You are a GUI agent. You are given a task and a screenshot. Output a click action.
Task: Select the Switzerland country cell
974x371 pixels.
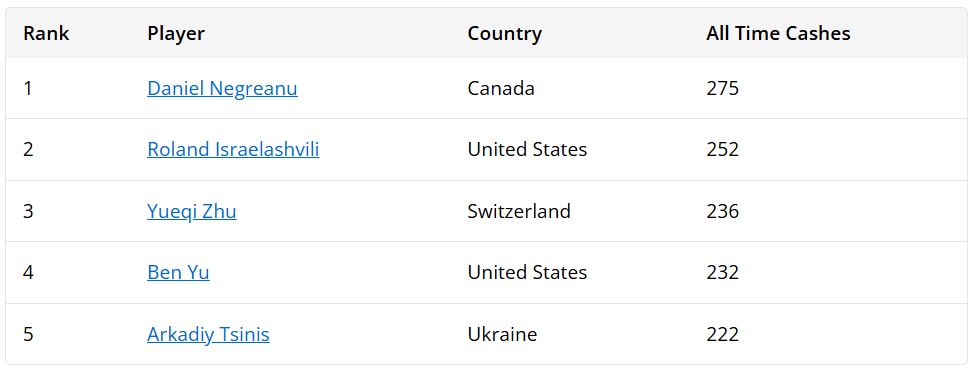(519, 211)
